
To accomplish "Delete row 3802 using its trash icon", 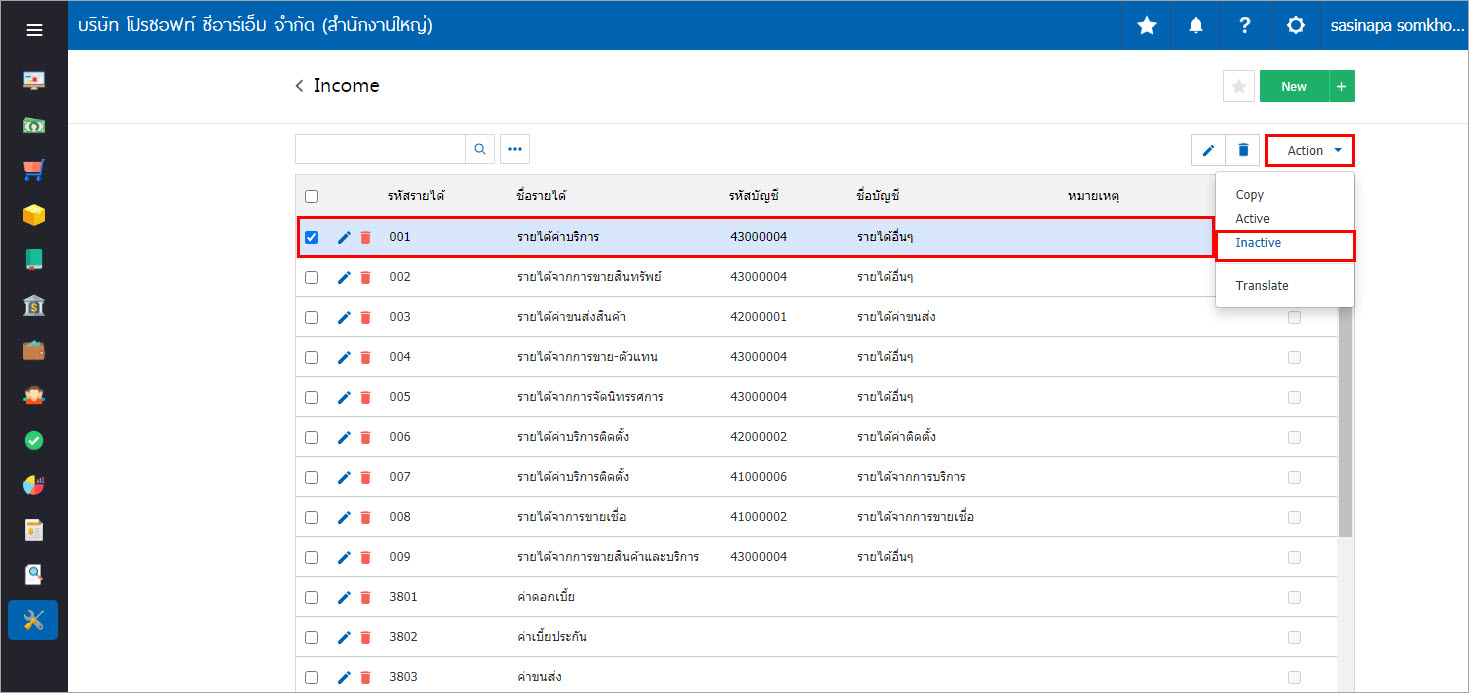I will pos(365,637).
